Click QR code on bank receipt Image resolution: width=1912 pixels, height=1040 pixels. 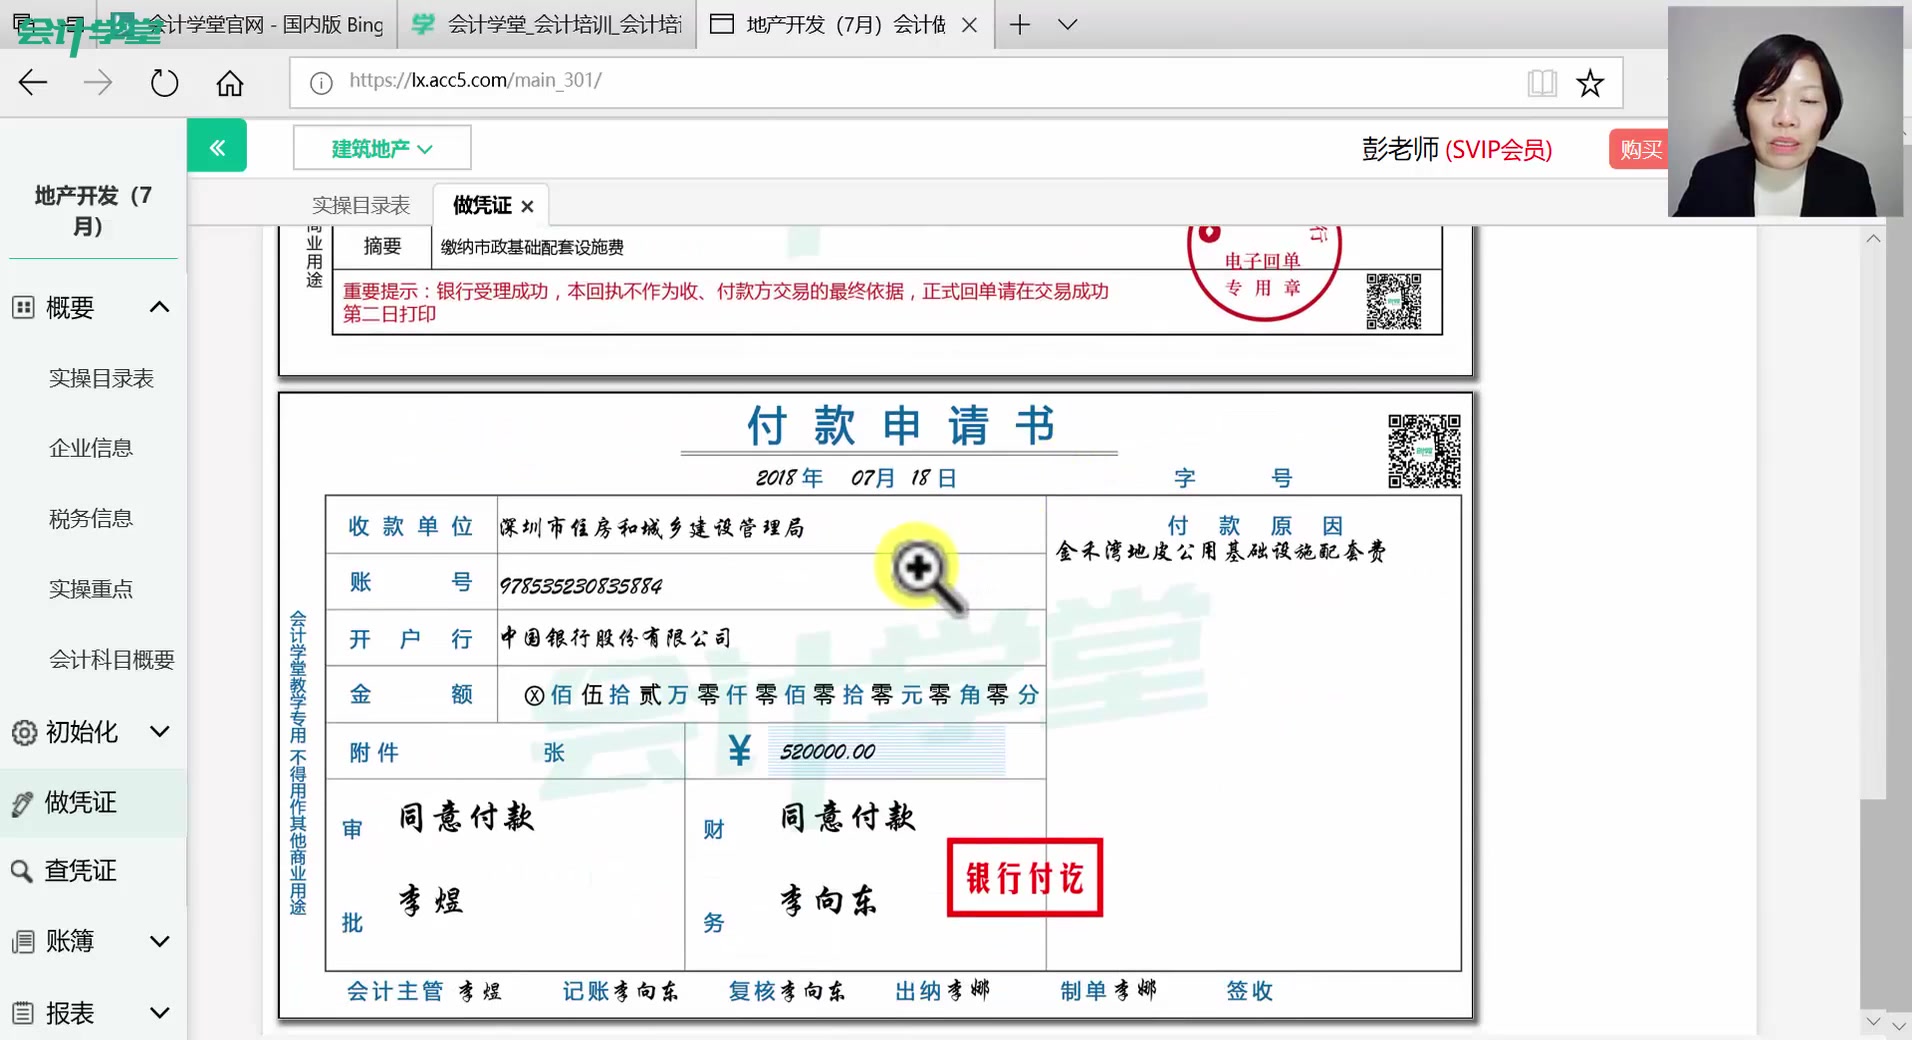[x=1394, y=302]
